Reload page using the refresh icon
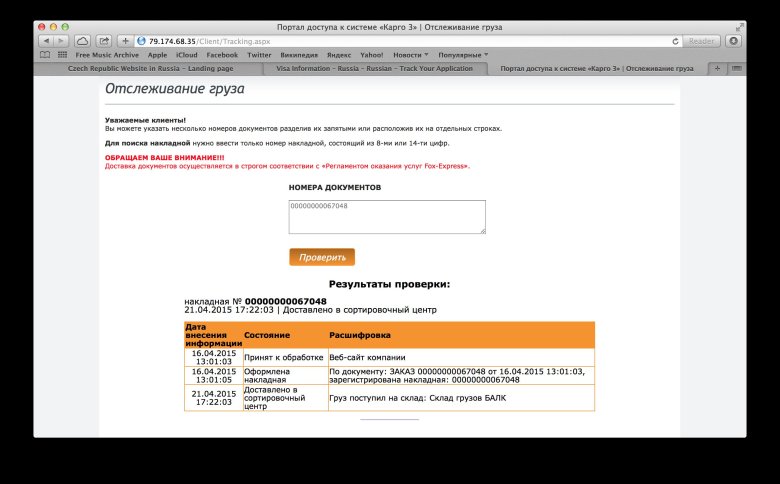The image size is (780, 484). coord(677,41)
